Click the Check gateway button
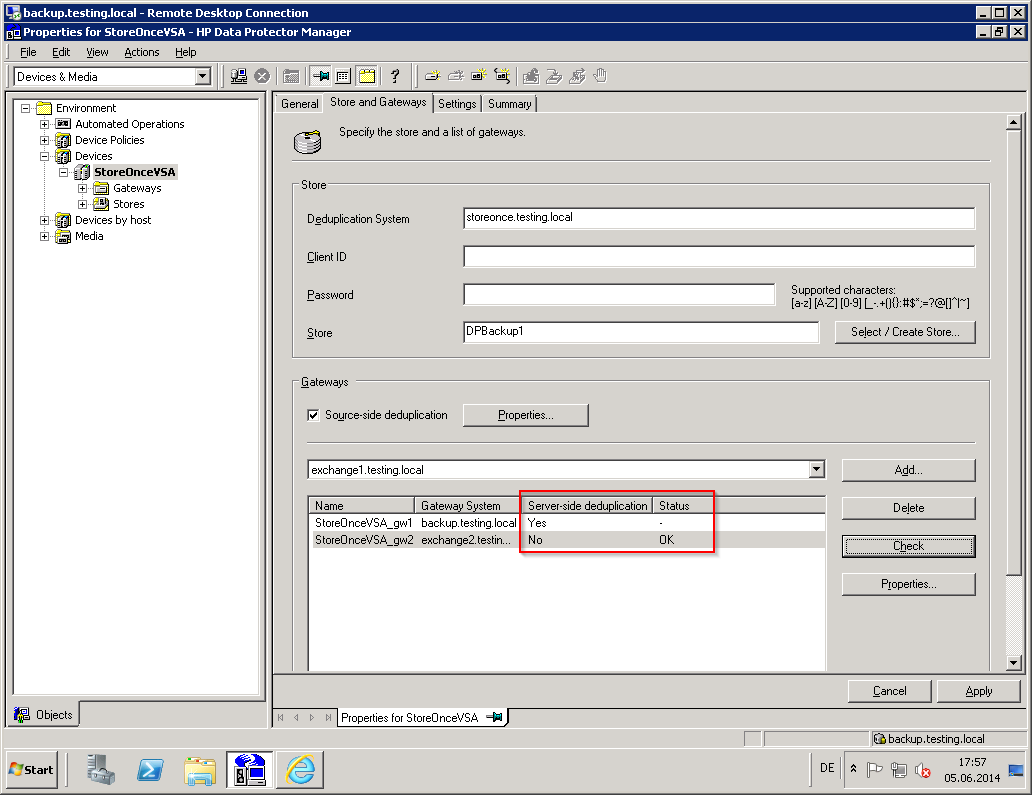 (908, 546)
